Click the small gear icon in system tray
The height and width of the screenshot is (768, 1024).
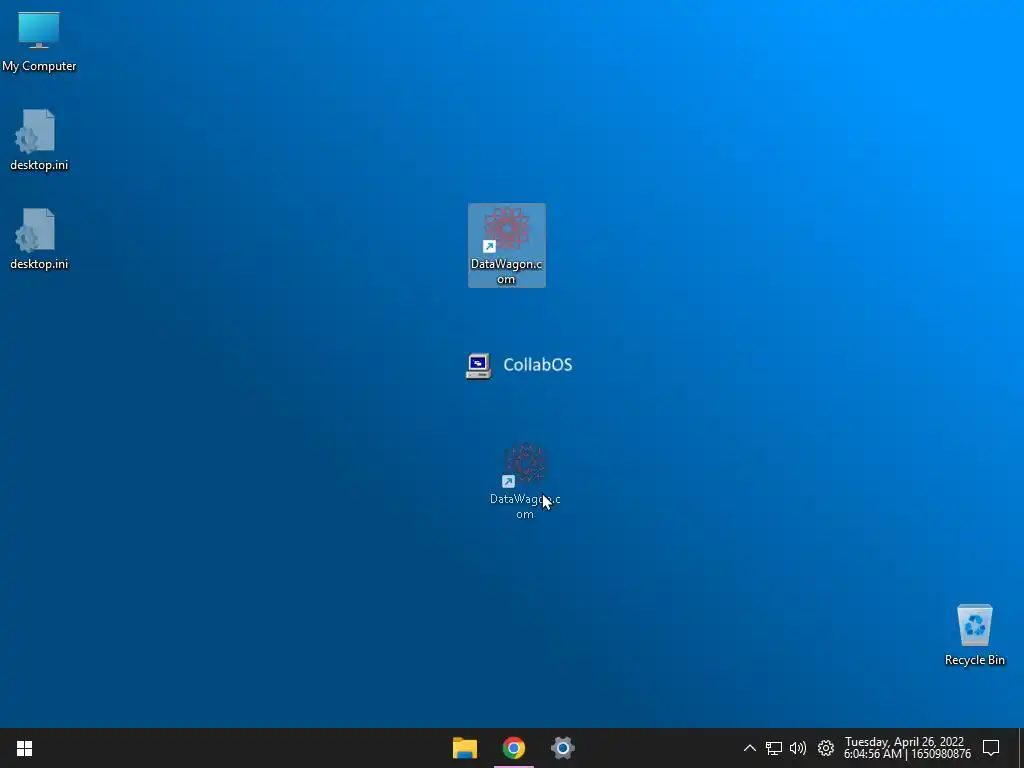pos(825,748)
